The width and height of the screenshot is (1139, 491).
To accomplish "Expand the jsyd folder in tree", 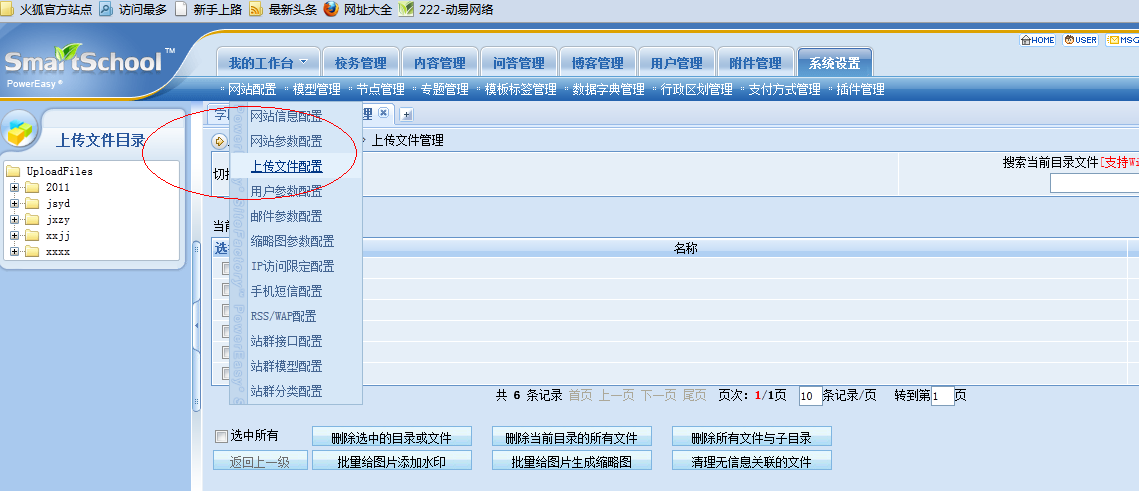I will click(15, 203).
